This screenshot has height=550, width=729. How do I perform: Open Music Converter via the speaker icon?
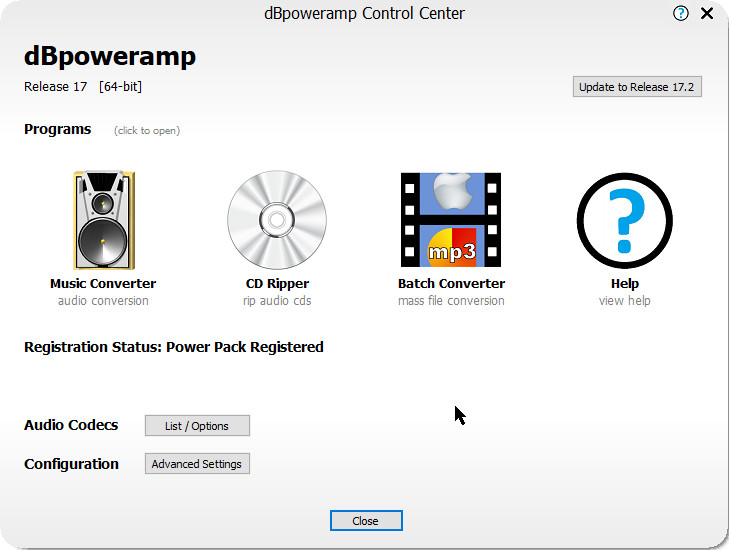pyautogui.click(x=103, y=220)
